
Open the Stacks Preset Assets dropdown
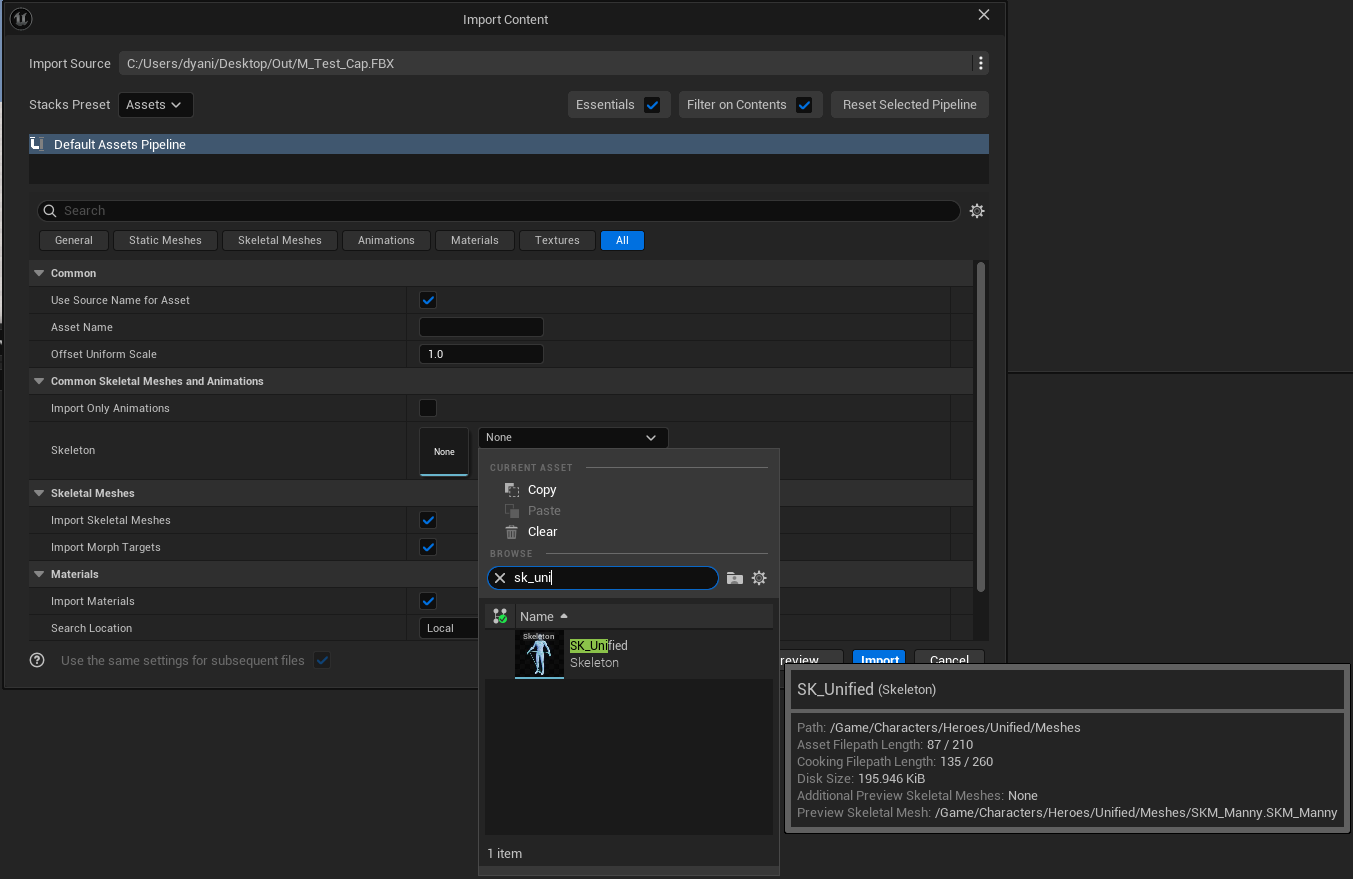tap(156, 105)
